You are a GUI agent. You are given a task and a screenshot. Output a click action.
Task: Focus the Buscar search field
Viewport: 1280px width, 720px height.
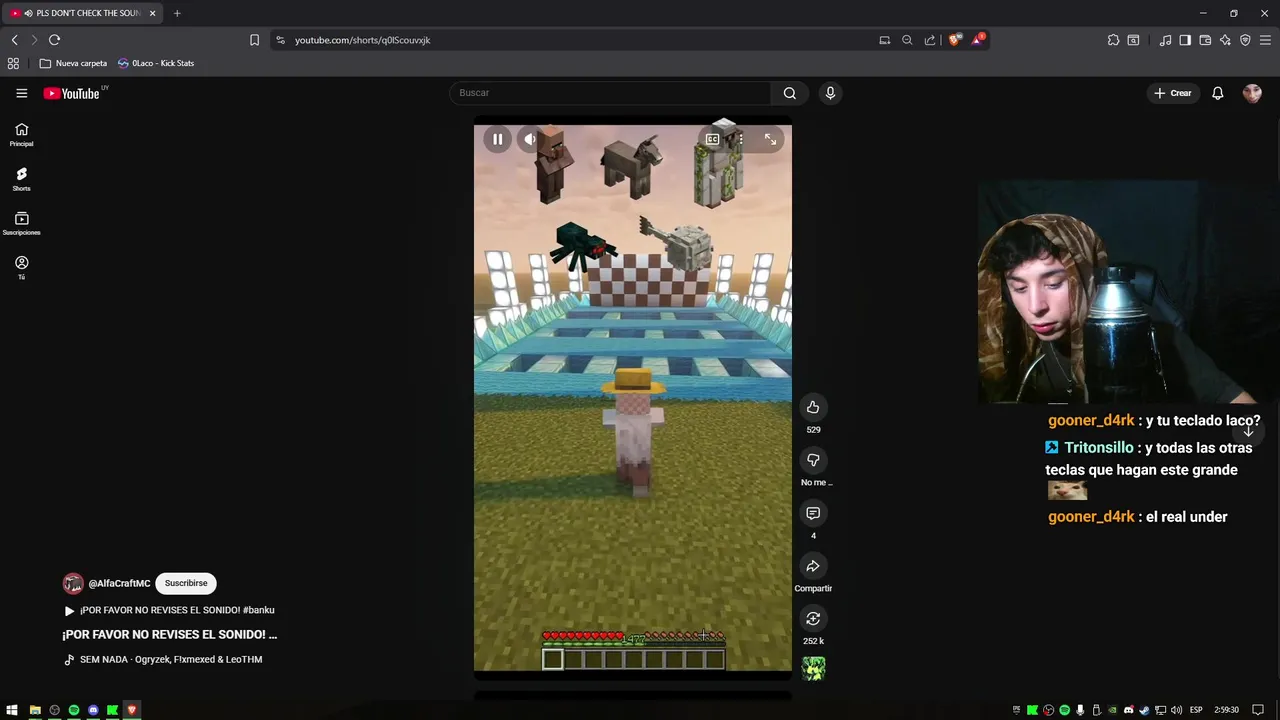point(610,93)
